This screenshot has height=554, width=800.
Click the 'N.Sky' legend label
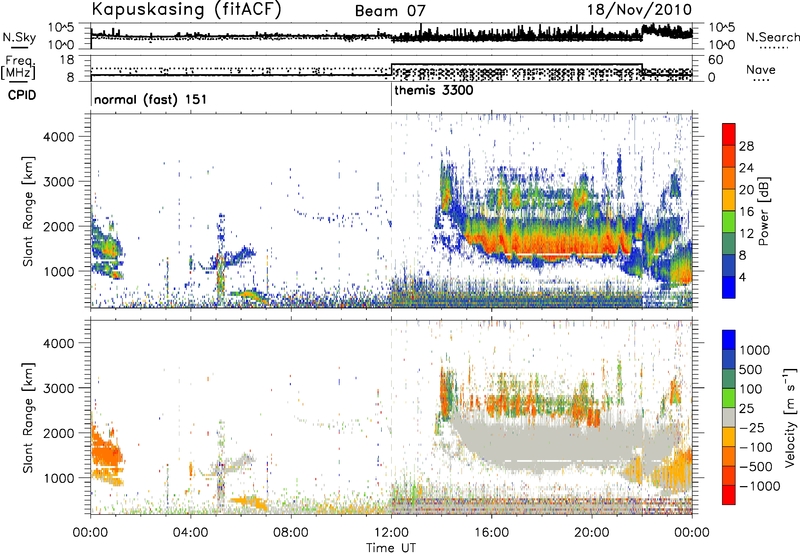[x=19, y=37]
